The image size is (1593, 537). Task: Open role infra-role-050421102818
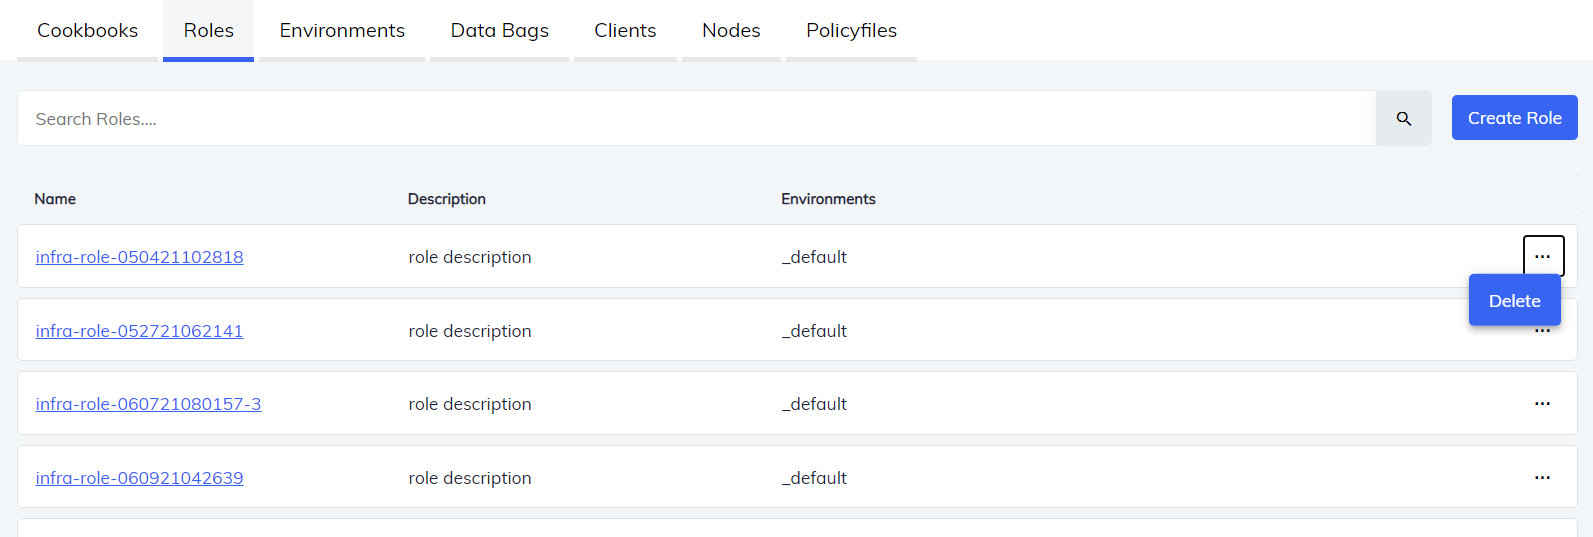click(x=139, y=257)
